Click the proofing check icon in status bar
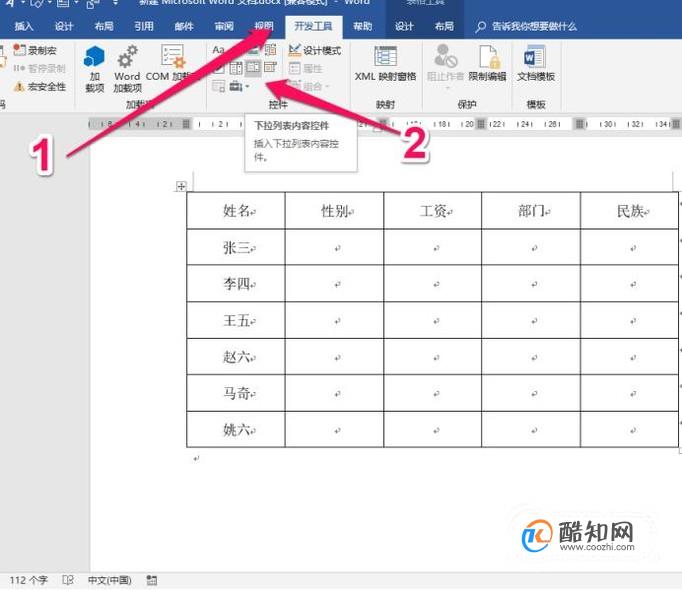The width and height of the screenshot is (682, 590). (x=68, y=580)
